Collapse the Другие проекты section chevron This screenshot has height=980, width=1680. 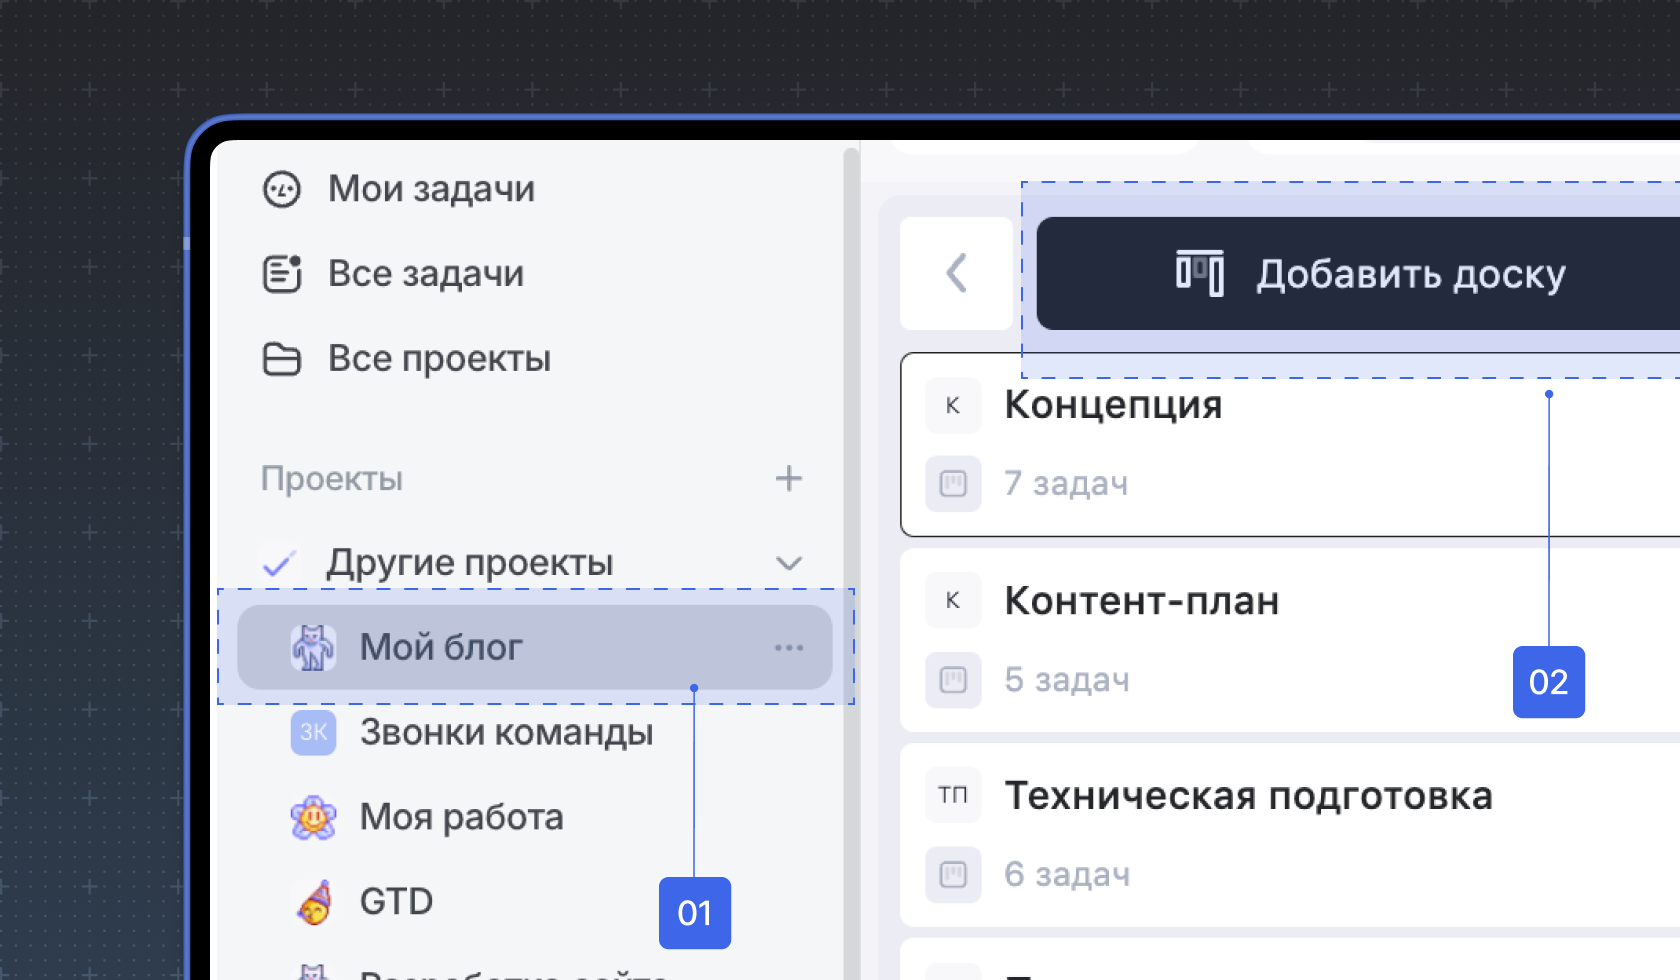tap(789, 562)
